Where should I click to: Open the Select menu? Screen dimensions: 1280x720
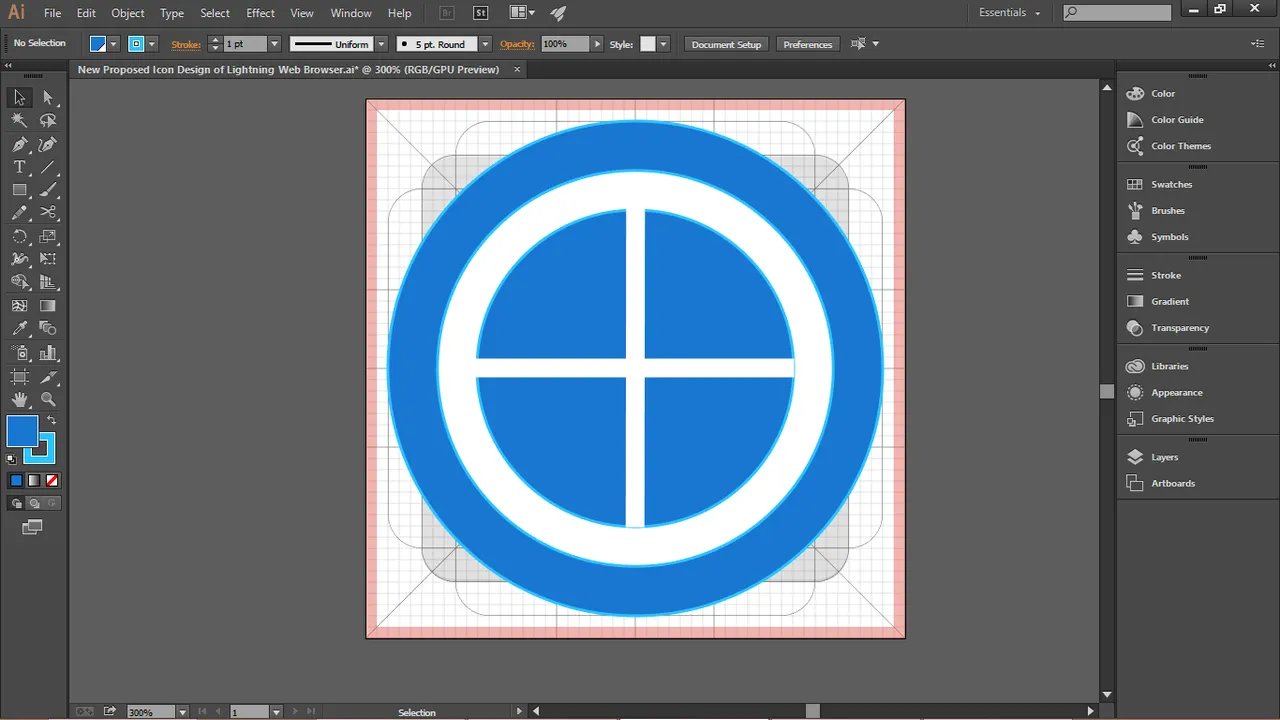[215, 13]
